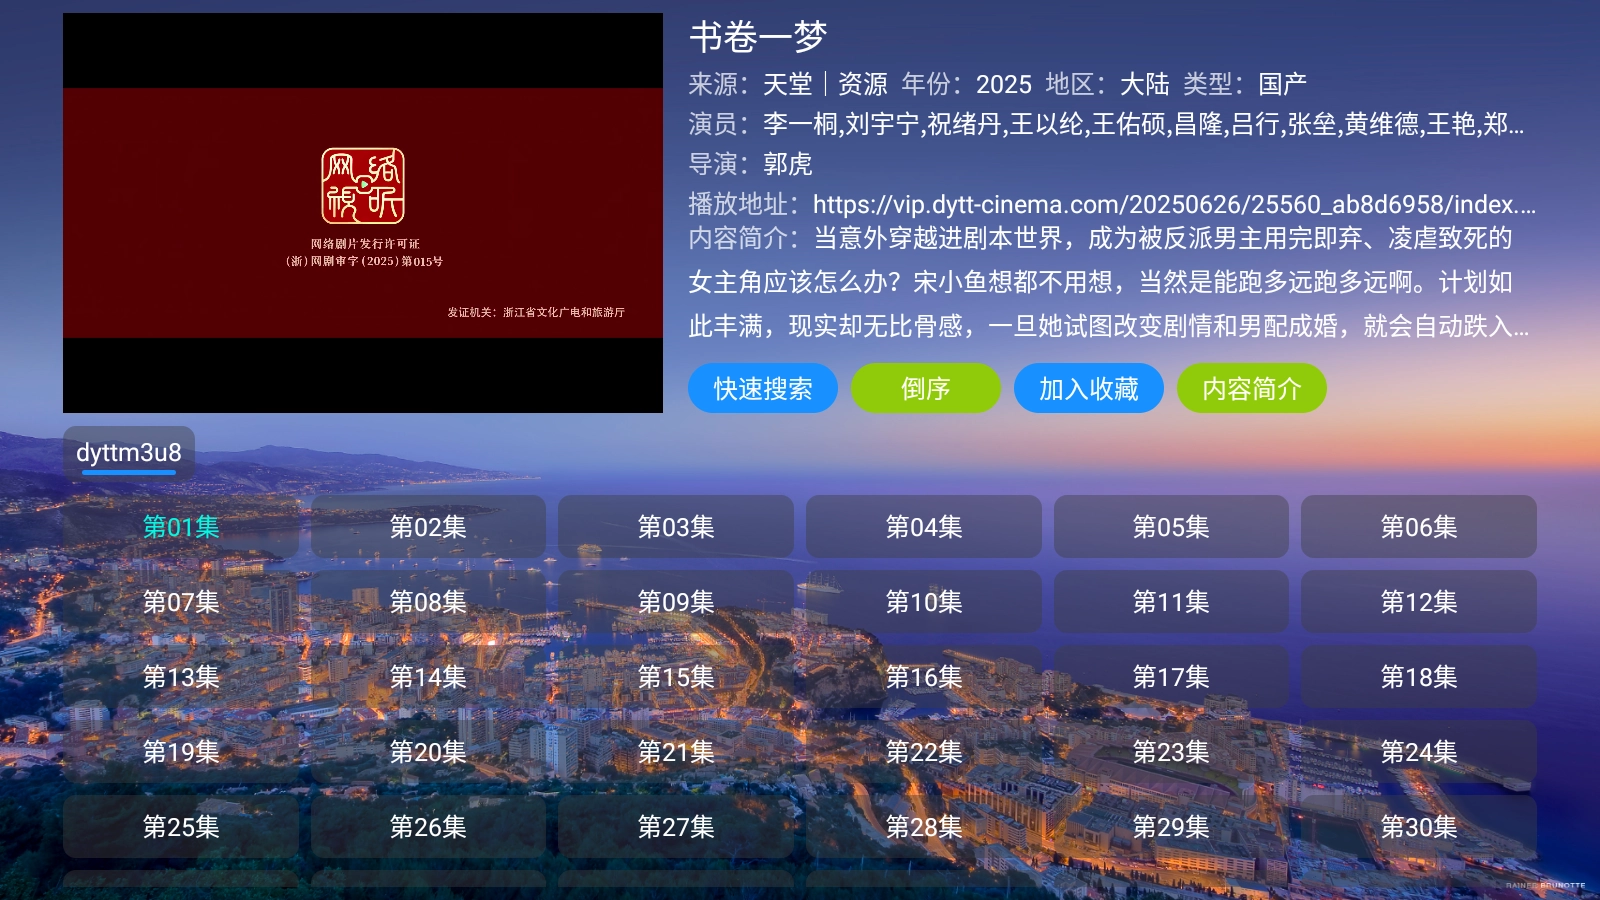This screenshot has height=900, width=1600.
Task: Click the 快速搜索 button
Action: [x=762, y=388]
